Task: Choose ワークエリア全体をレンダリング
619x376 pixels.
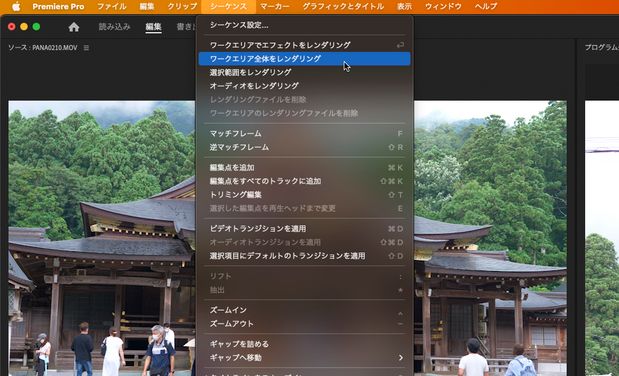Action: pyautogui.click(x=304, y=59)
